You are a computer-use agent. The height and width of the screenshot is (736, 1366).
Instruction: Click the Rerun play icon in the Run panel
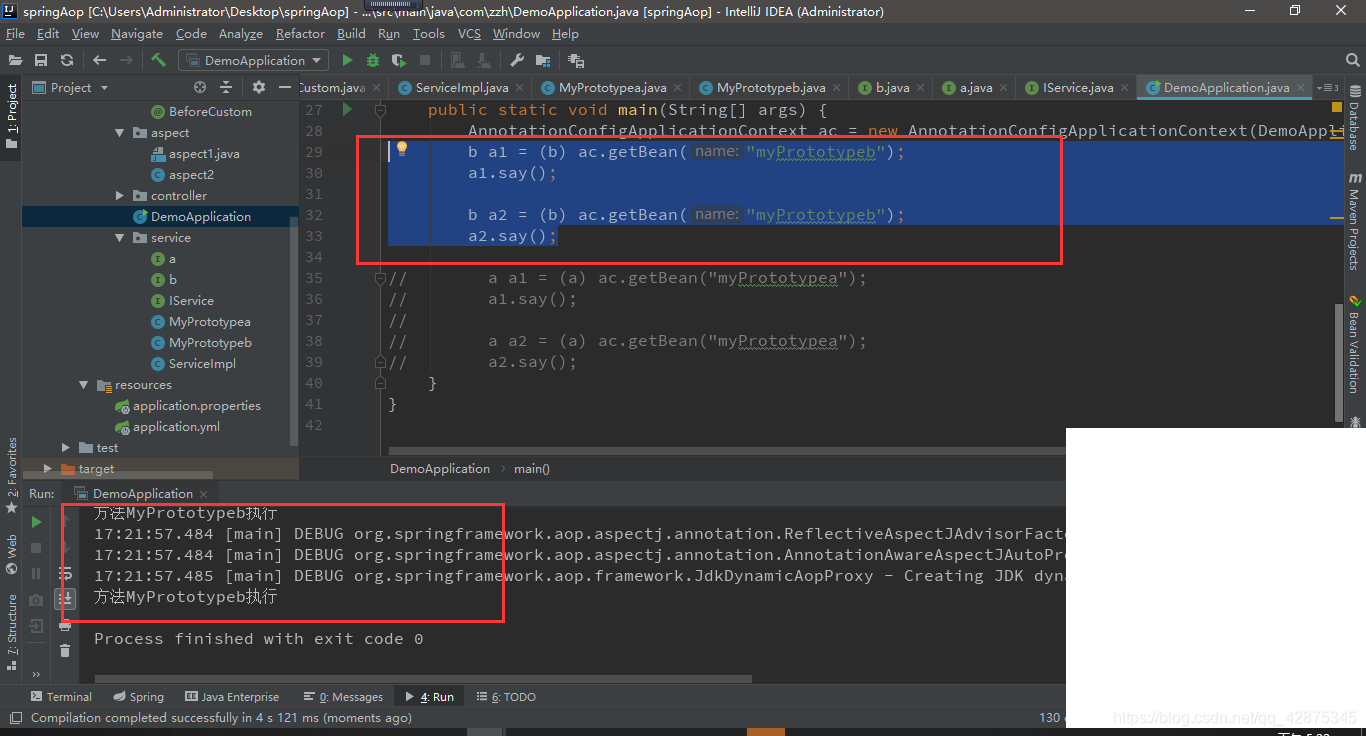point(36,522)
